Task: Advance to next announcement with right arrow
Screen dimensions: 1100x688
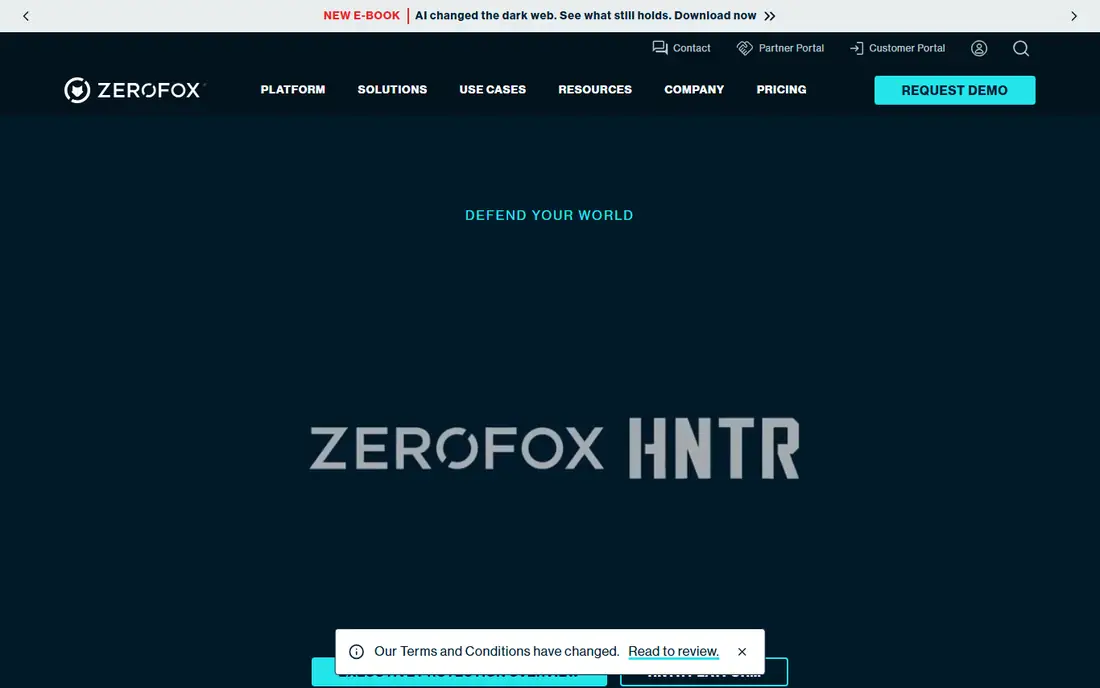Action: pyautogui.click(x=1073, y=16)
